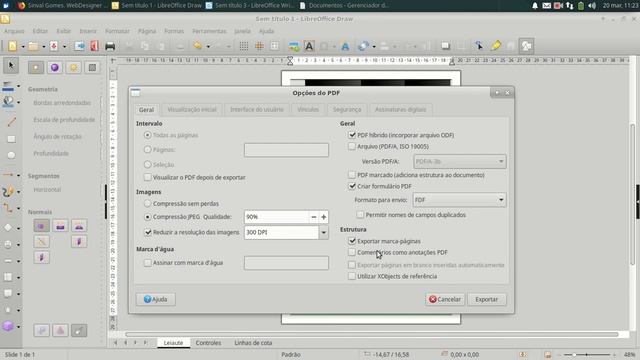Switch to the 'Interface do usuário' tab
The height and width of the screenshot is (360, 640).
click(x=256, y=109)
